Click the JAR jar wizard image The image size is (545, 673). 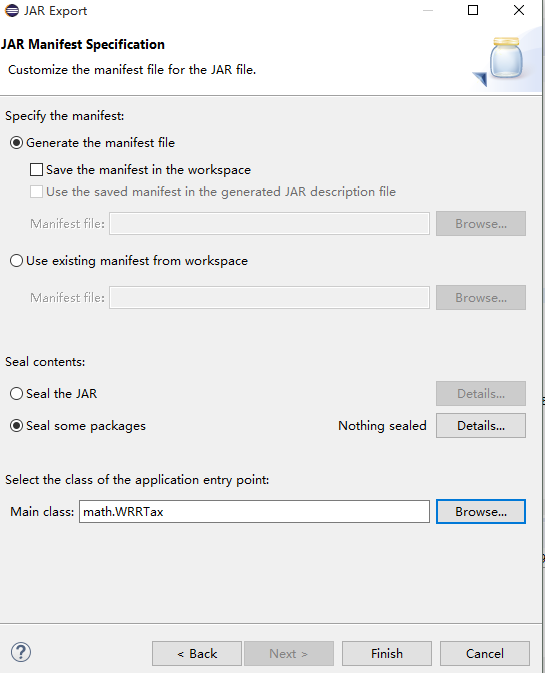pyautogui.click(x=505, y=60)
